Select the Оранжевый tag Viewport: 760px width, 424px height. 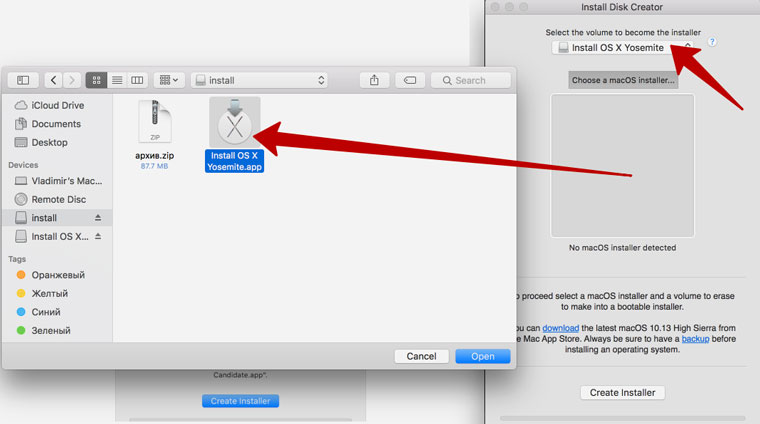click(x=58, y=275)
